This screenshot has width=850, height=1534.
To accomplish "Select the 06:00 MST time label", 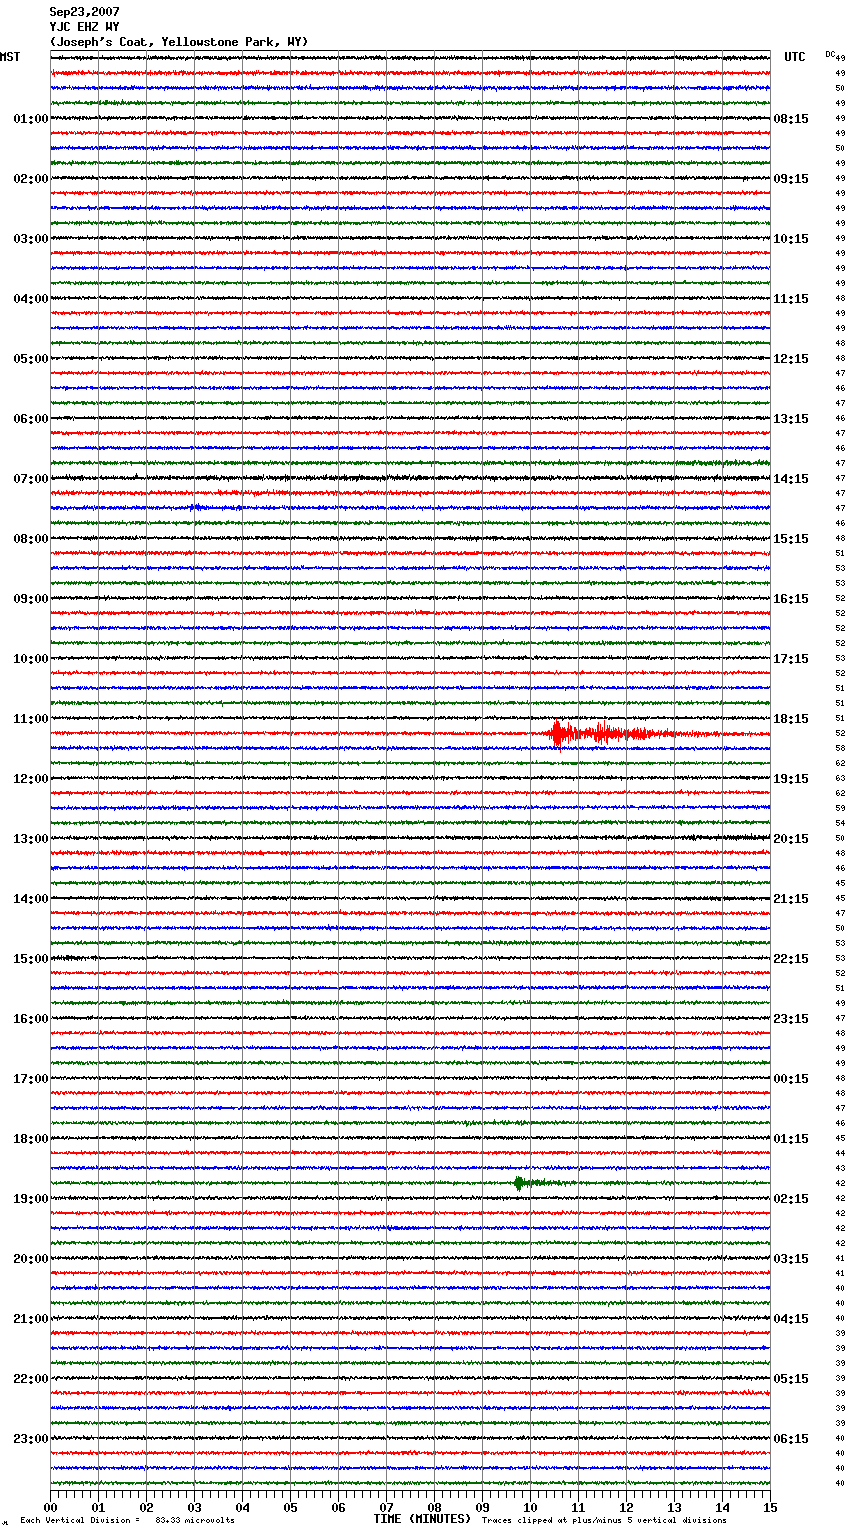I will (x=31, y=419).
